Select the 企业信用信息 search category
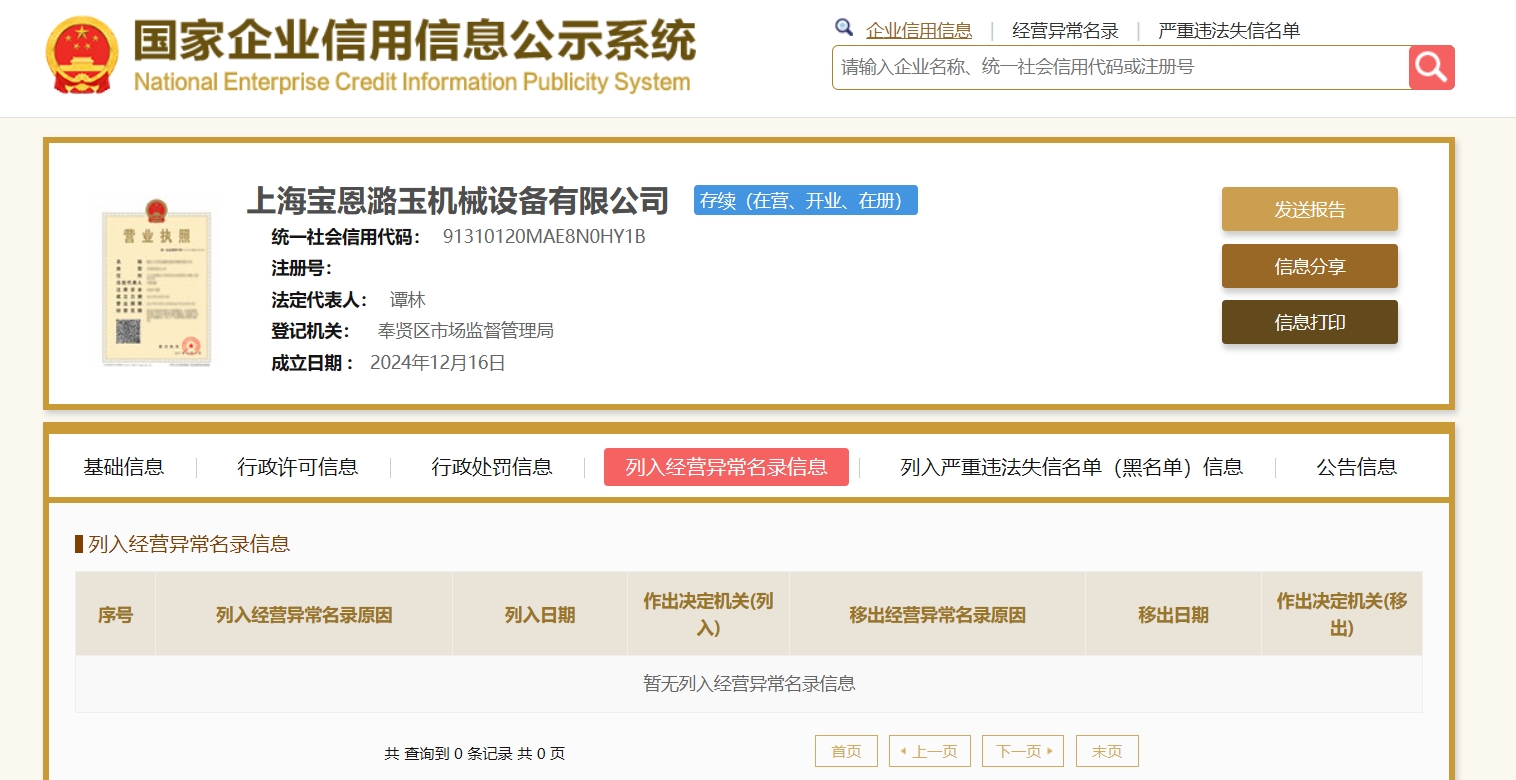The width and height of the screenshot is (1516, 780). coord(919,30)
